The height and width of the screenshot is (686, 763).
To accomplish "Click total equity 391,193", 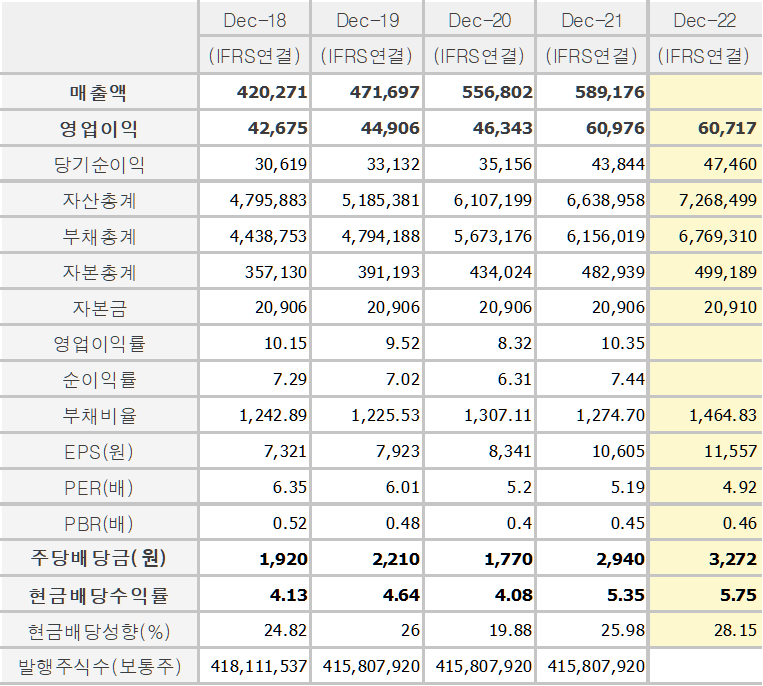I will (388, 272).
